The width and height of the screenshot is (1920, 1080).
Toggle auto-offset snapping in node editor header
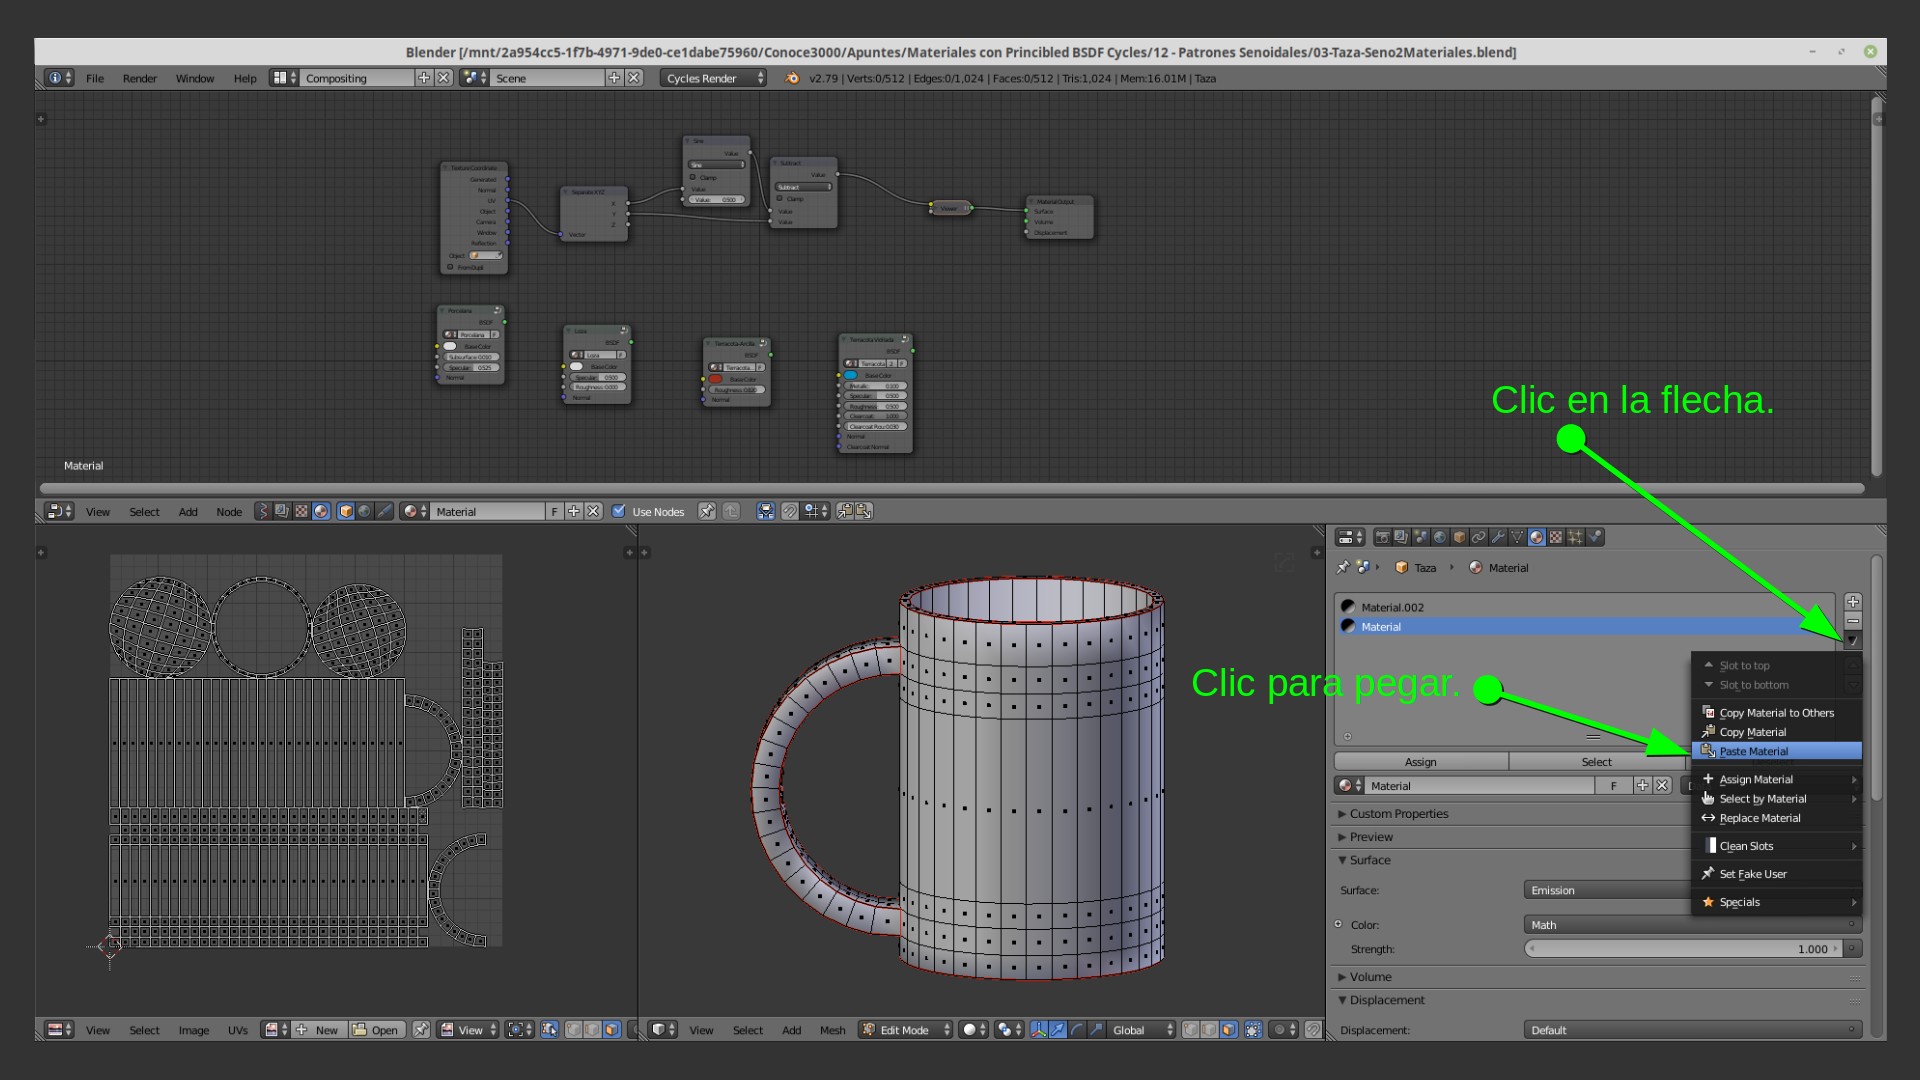click(765, 511)
